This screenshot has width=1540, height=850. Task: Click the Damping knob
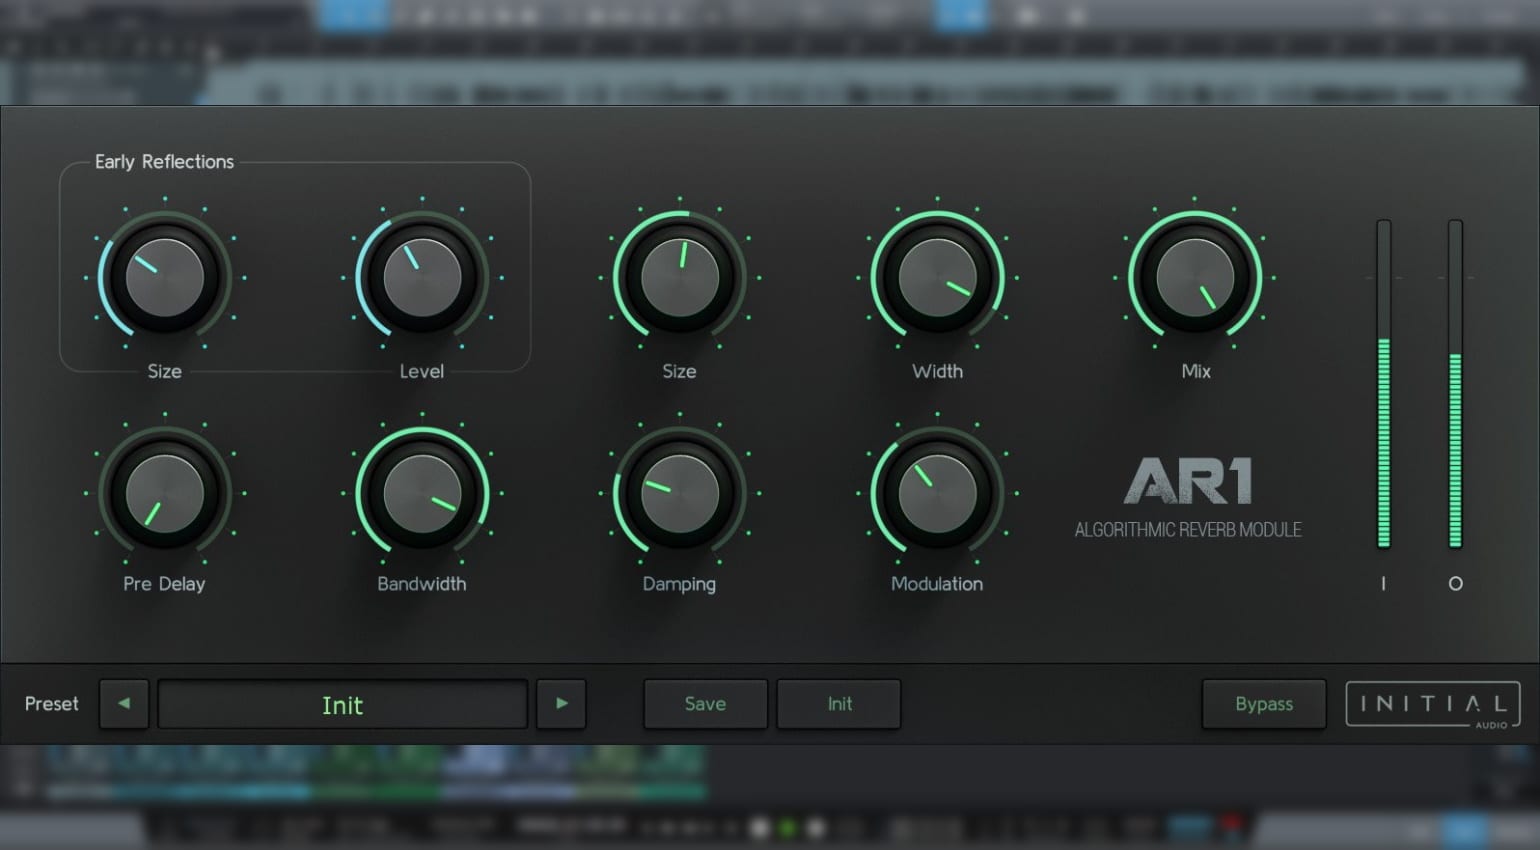680,493
